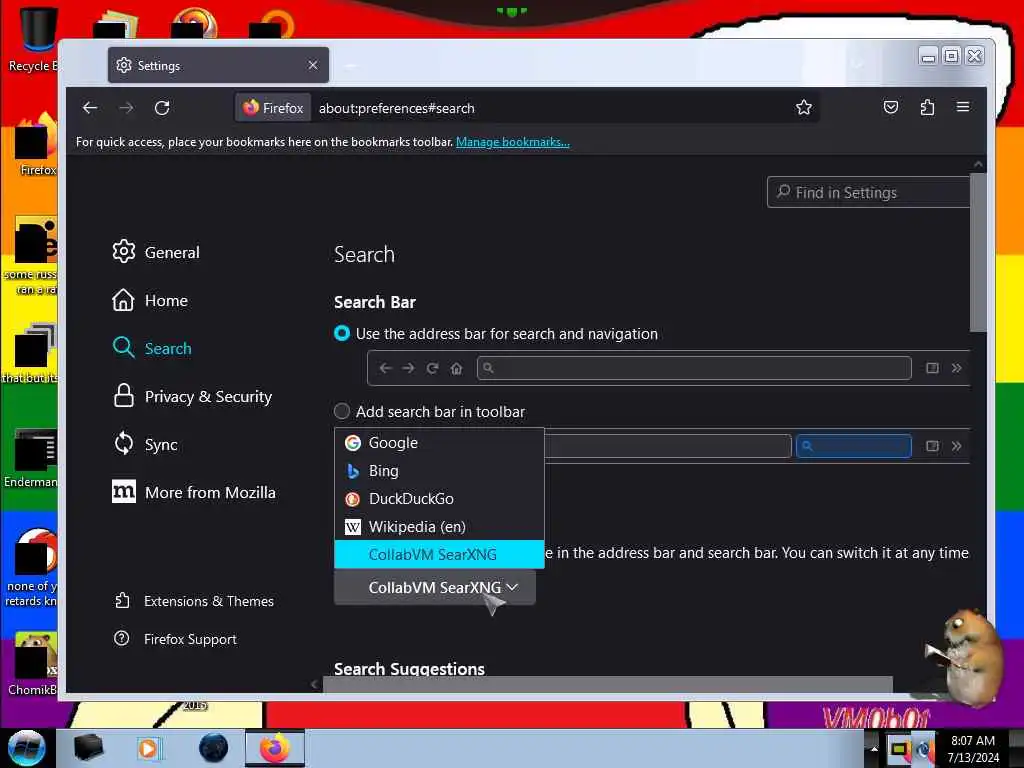Go back with the browser back arrow

(90, 108)
